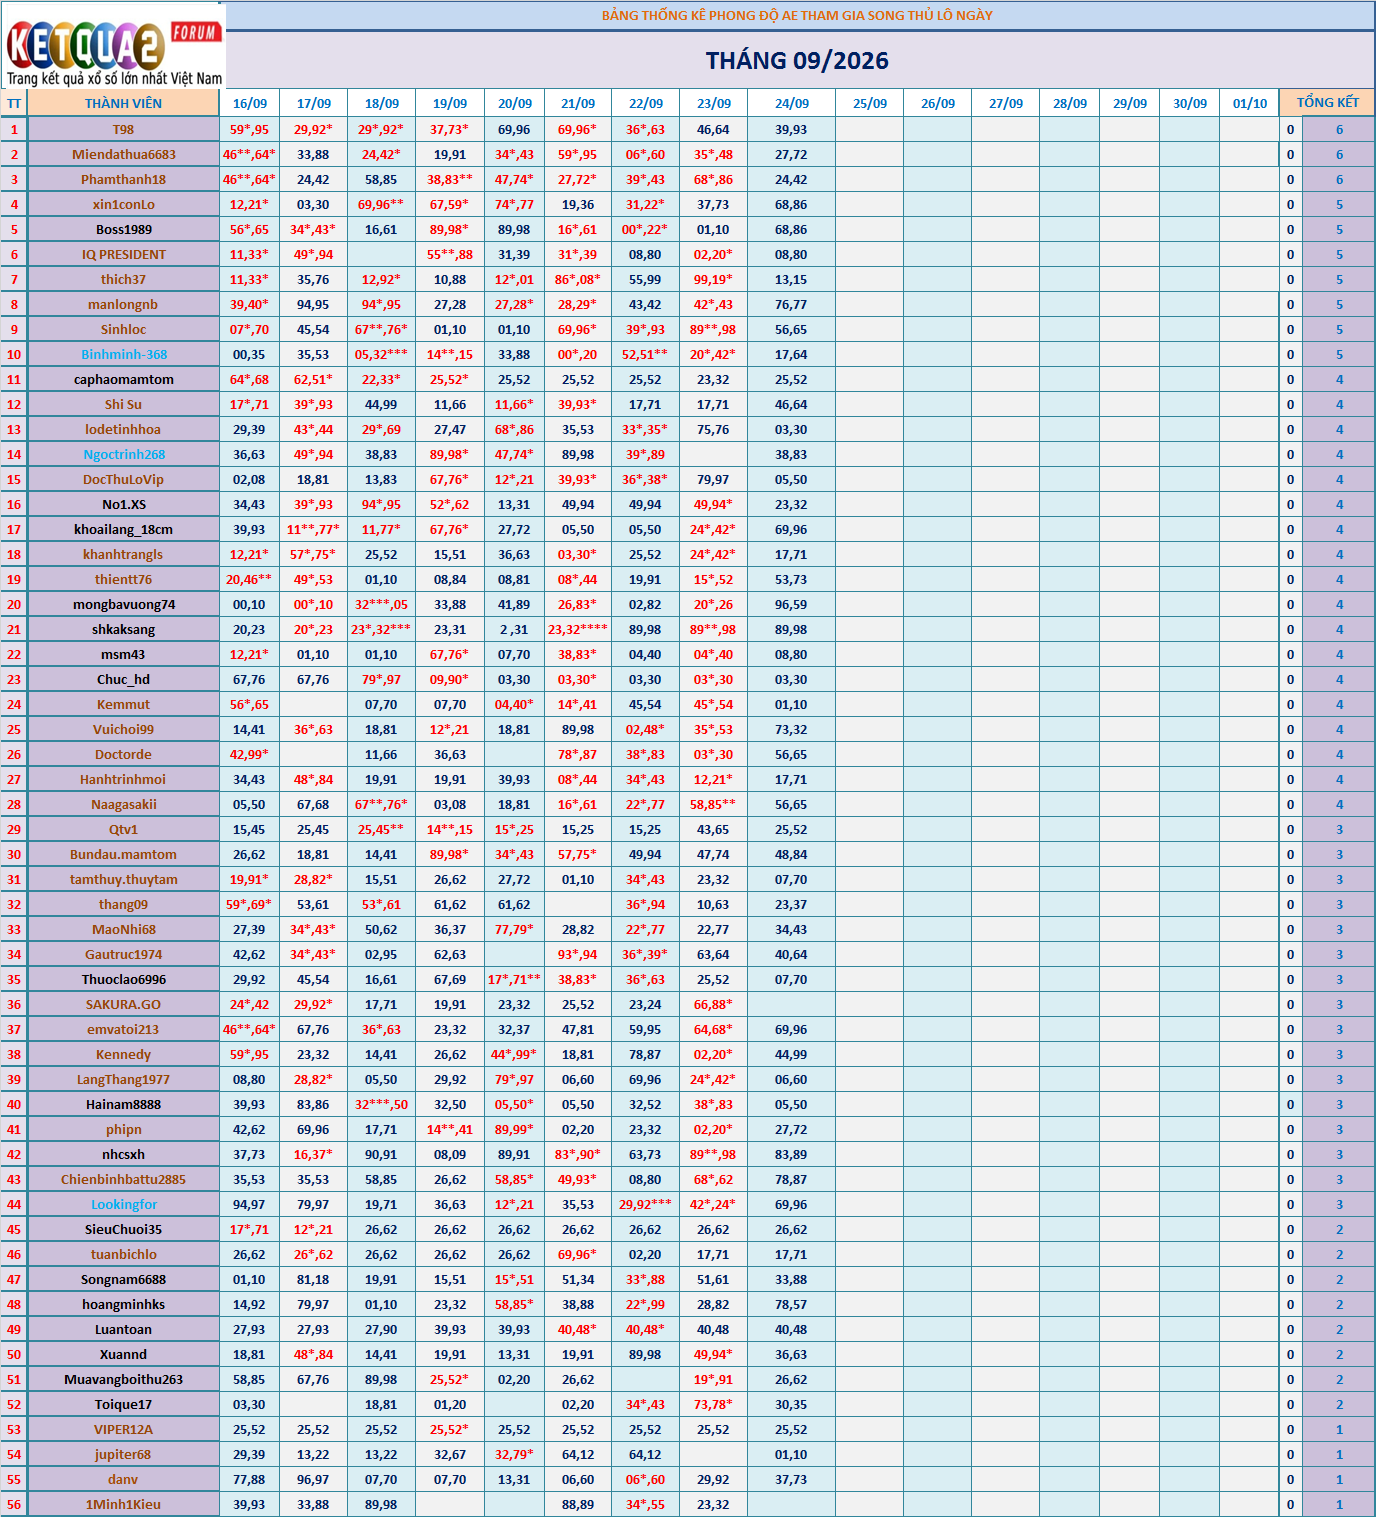Click member name 'lodetinhhoa'
1376x1517 pixels.
coord(123,429)
